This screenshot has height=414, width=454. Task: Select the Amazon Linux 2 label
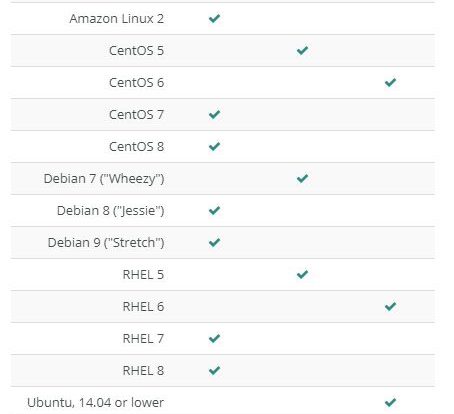[x=117, y=19]
